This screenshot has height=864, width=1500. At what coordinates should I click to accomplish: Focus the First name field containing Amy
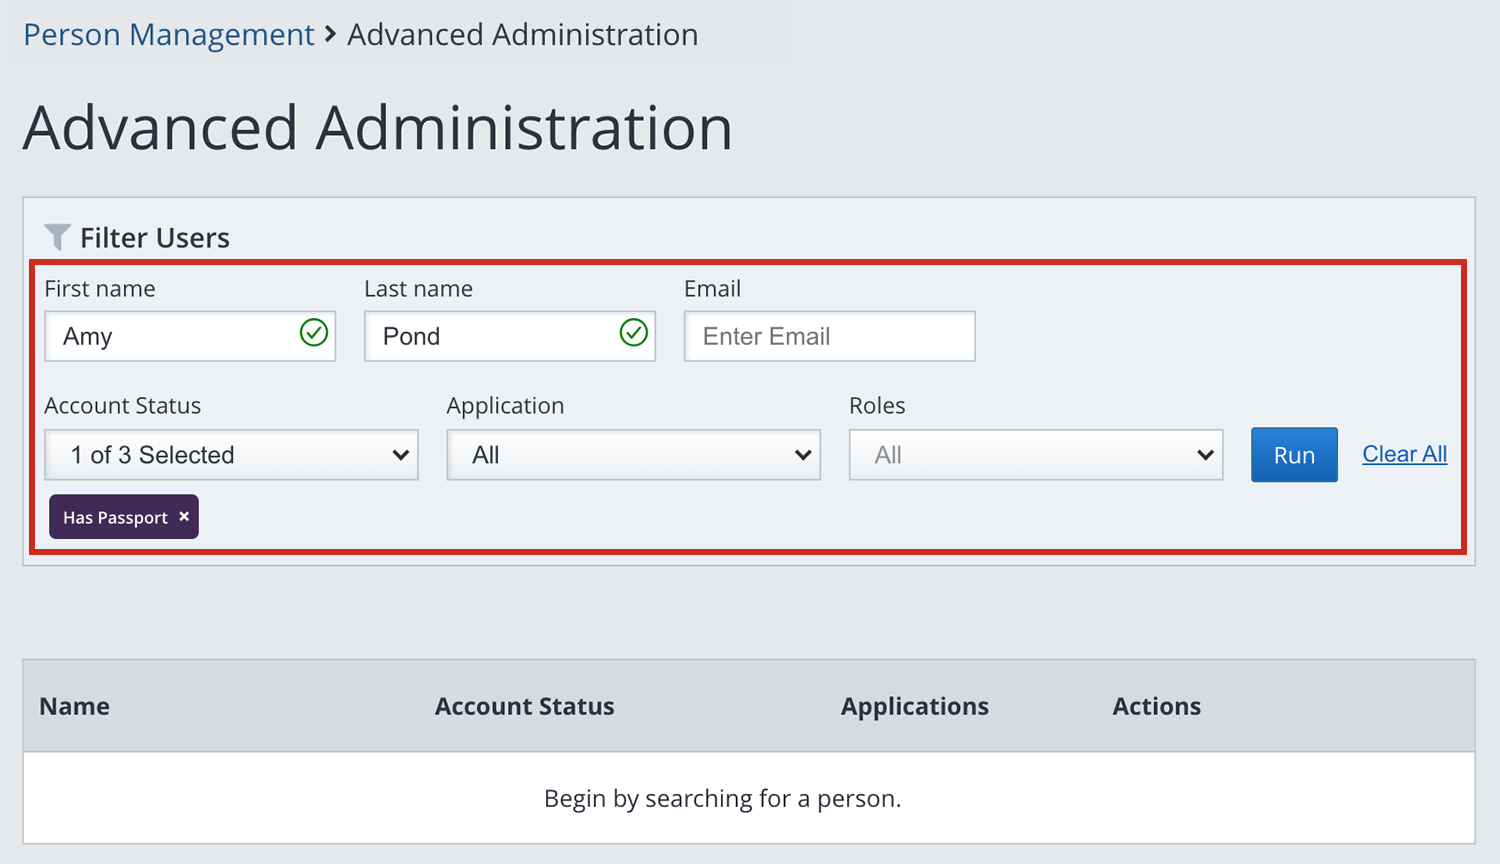pos(170,336)
